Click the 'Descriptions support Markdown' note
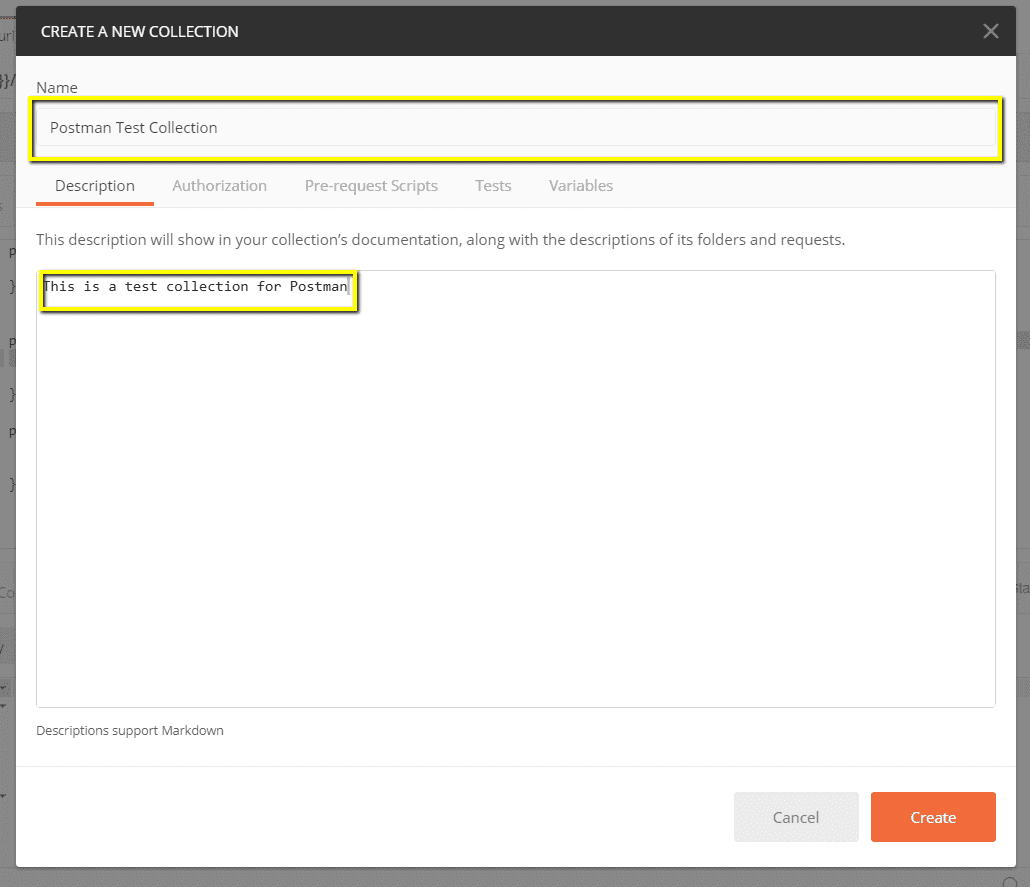1030x887 pixels. point(130,731)
